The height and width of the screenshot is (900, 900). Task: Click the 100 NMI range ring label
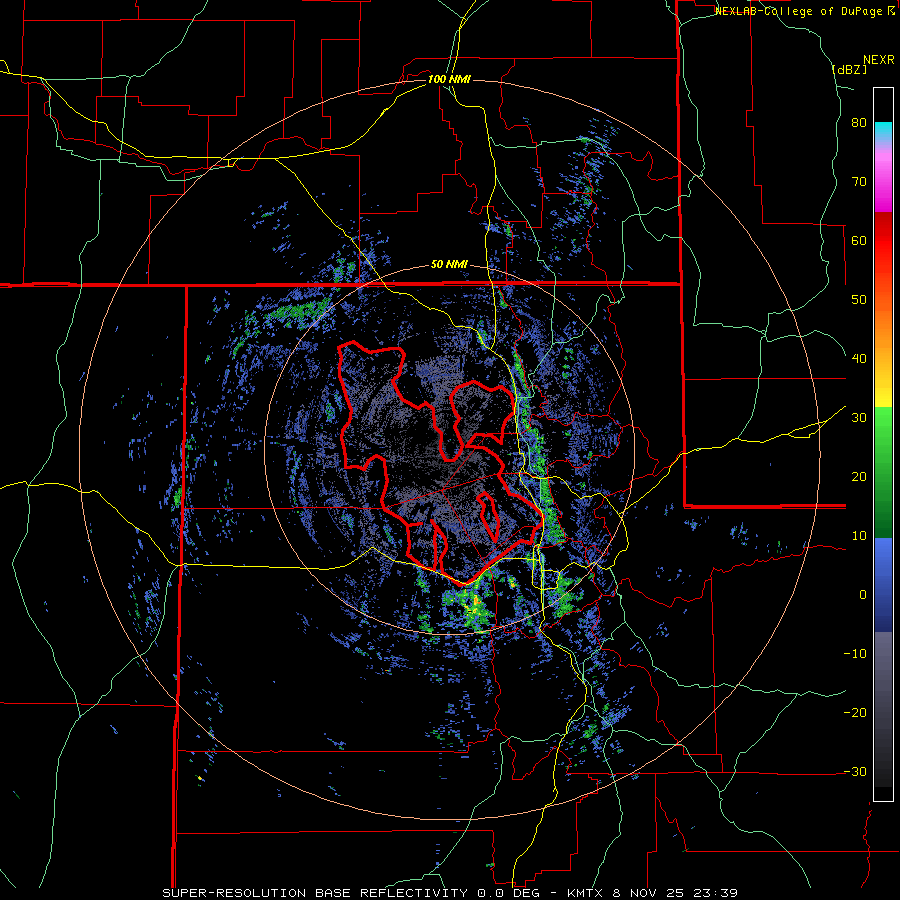click(x=449, y=79)
